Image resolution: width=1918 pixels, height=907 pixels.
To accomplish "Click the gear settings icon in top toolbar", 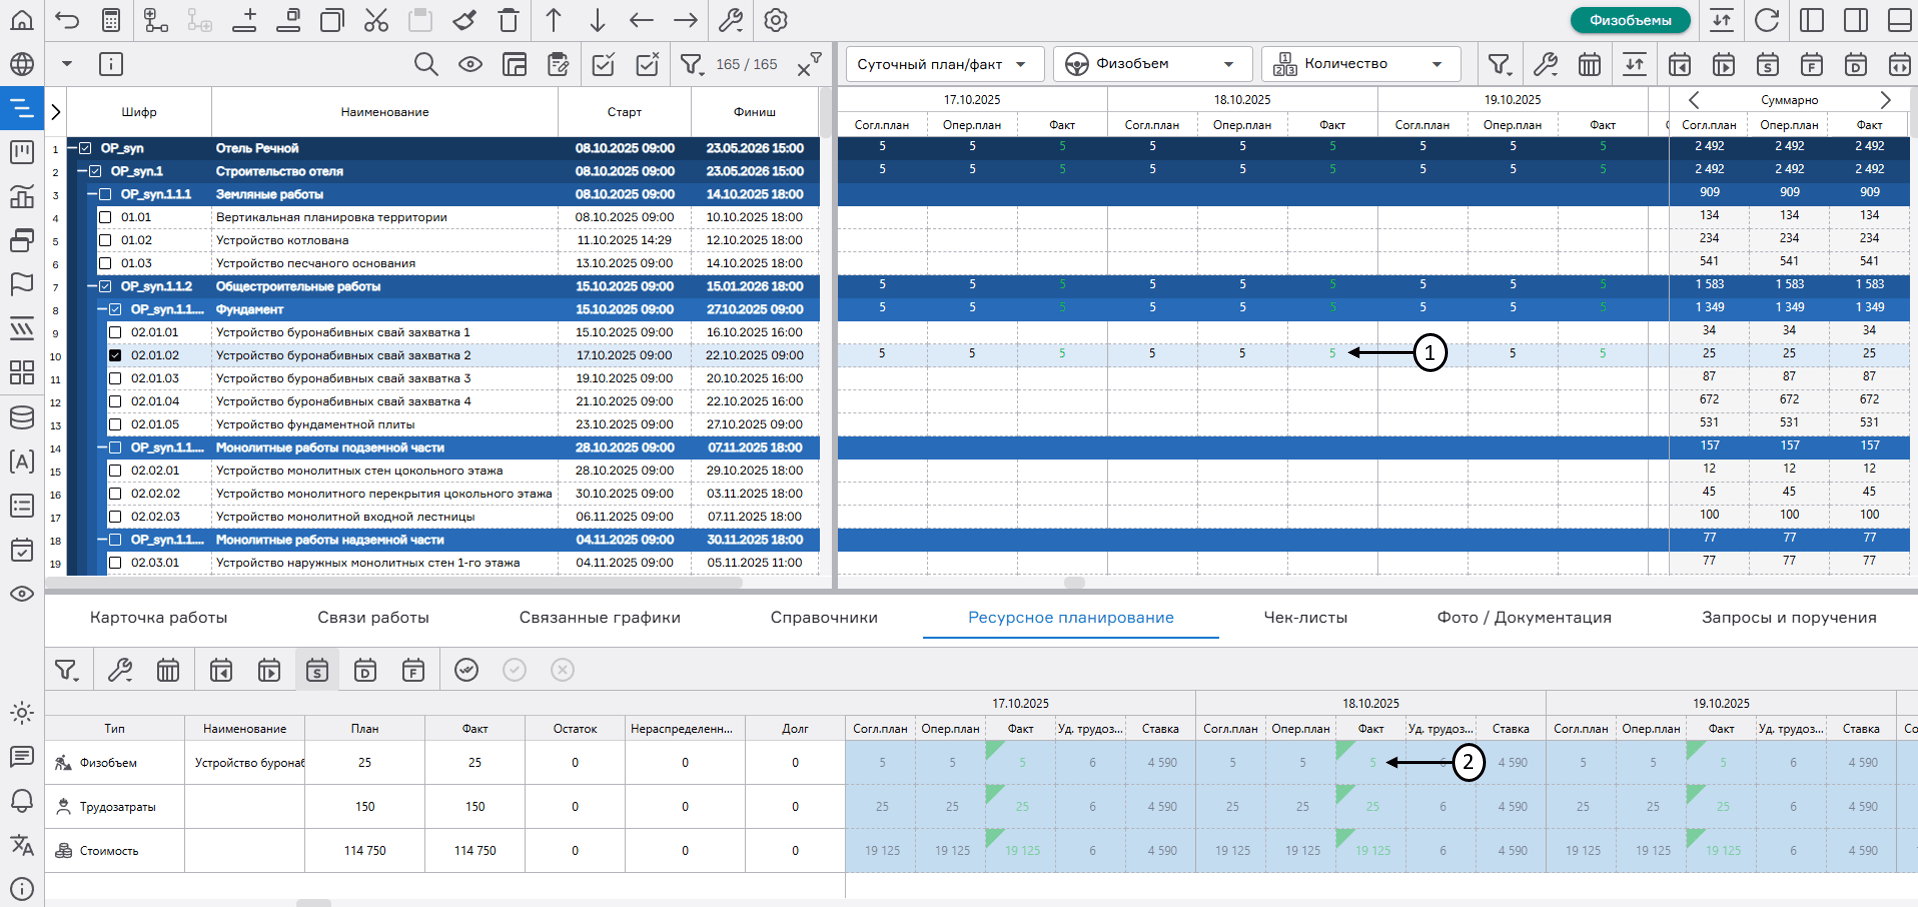I will click(776, 20).
